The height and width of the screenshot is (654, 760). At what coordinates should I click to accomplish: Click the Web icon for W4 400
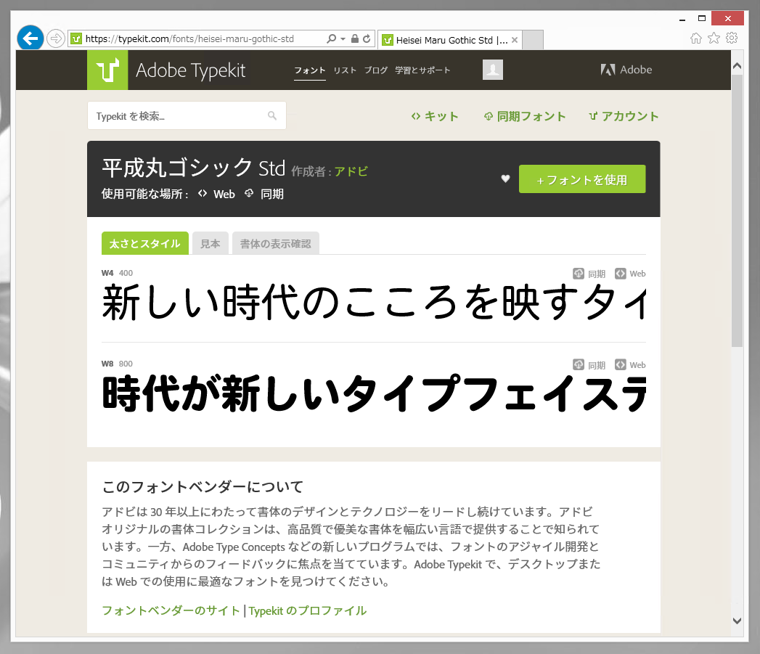point(620,273)
